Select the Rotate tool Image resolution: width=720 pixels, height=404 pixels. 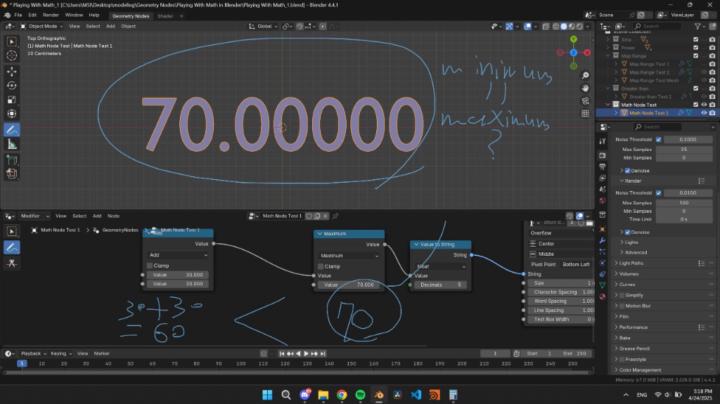[x=11, y=87]
